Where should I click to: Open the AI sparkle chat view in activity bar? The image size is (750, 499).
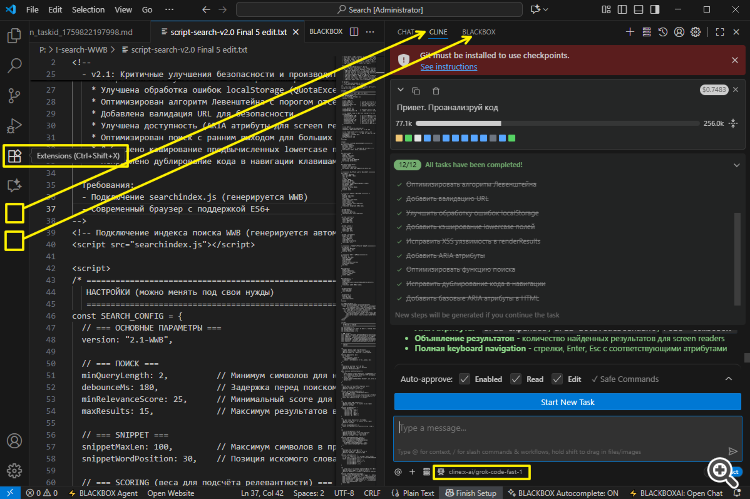pyautogui.click(x=14, y=186)
